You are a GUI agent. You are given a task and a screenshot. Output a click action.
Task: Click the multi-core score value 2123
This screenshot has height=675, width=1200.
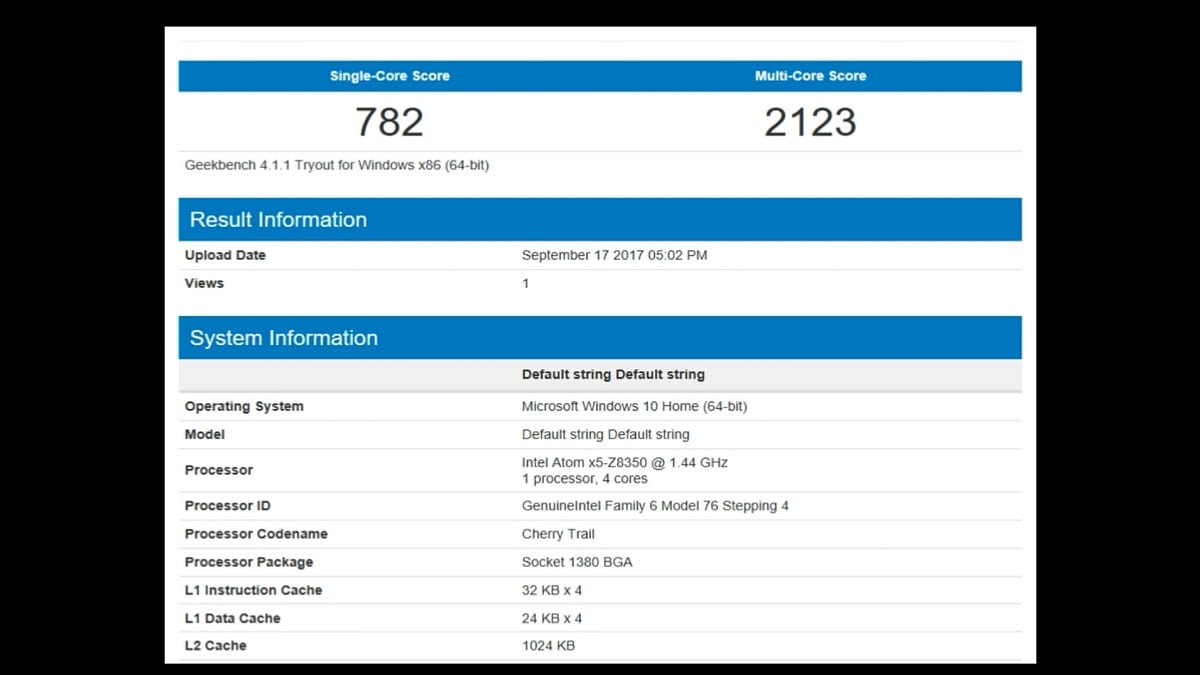[x=811, y=121]
